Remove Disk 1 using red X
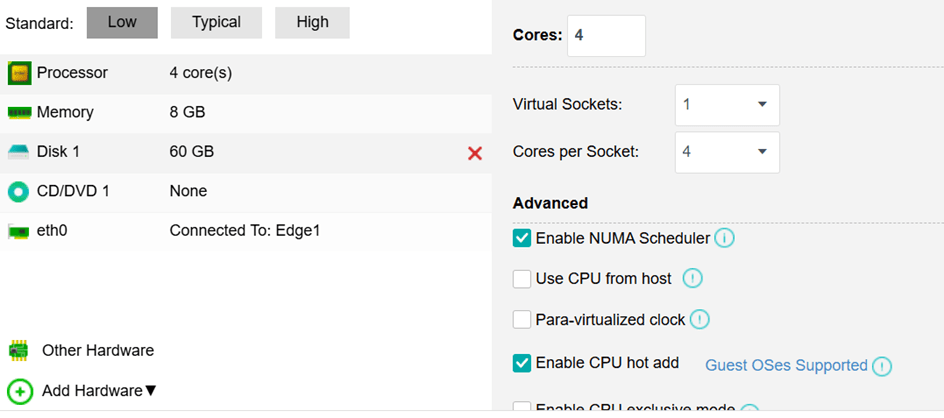Image resolution: width=944 pixels, height=418 pixels. coord(475,153)
